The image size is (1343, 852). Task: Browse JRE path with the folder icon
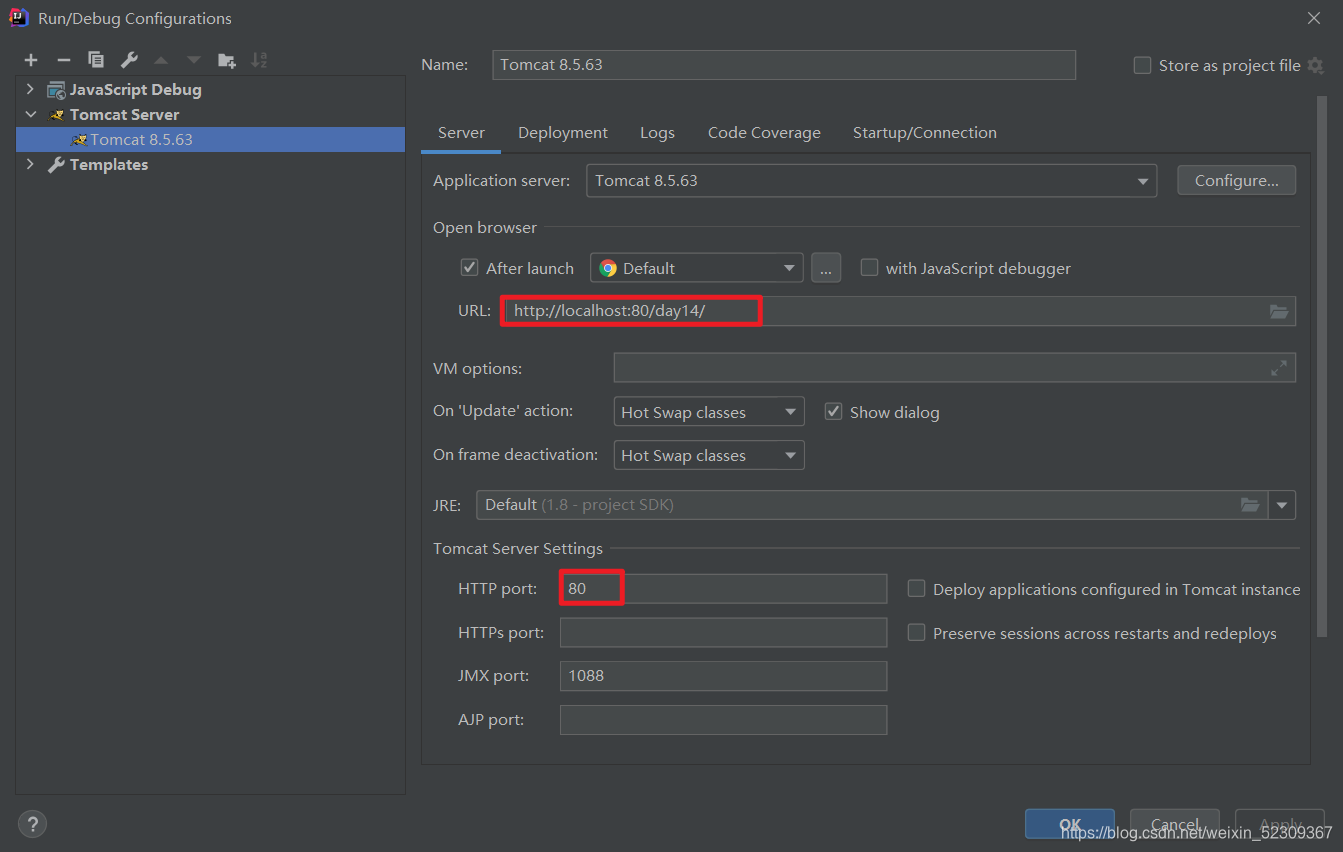point(1250,505)
